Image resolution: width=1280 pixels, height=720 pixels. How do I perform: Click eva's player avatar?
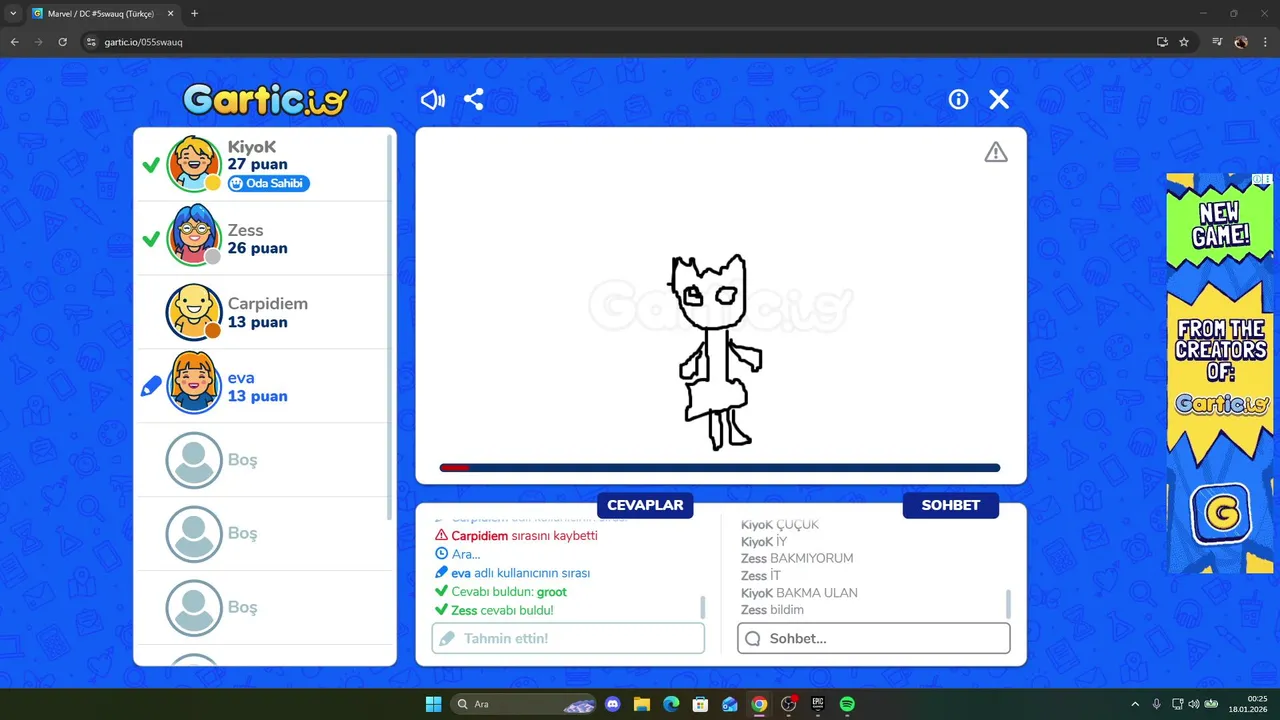click(x=193, y=385)
